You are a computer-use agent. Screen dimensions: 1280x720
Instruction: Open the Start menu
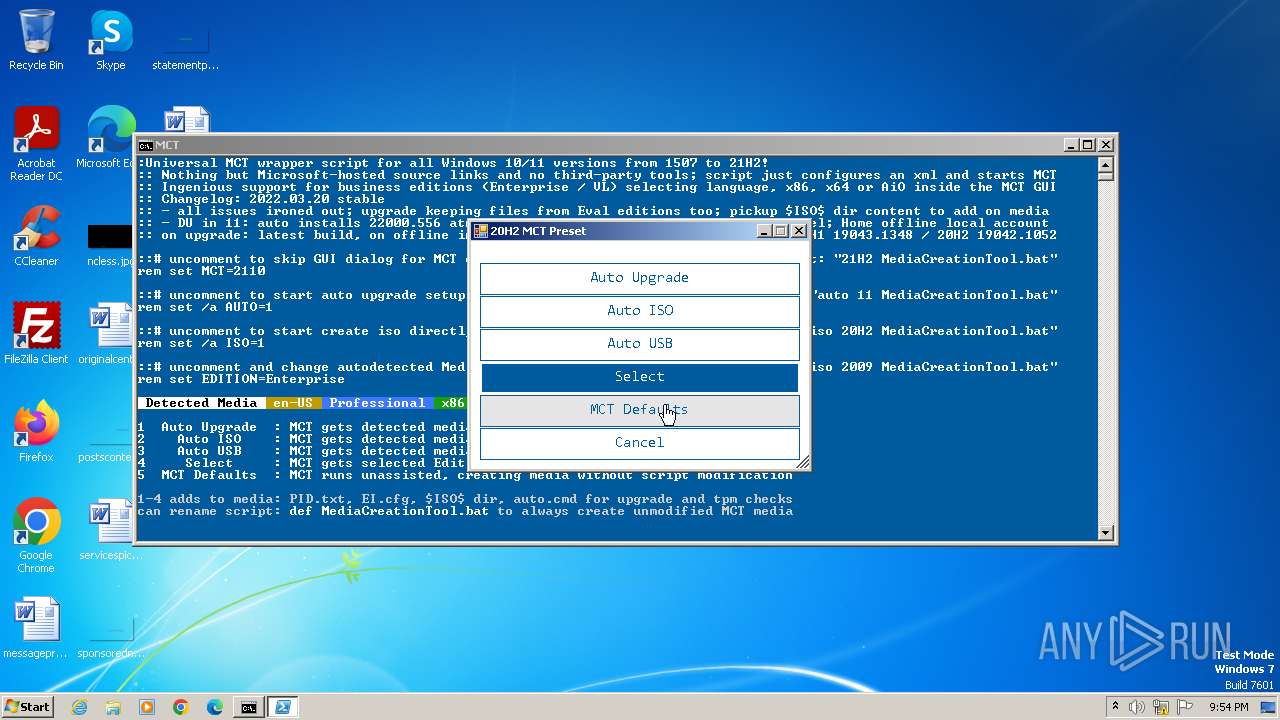[x=28, y=706]
